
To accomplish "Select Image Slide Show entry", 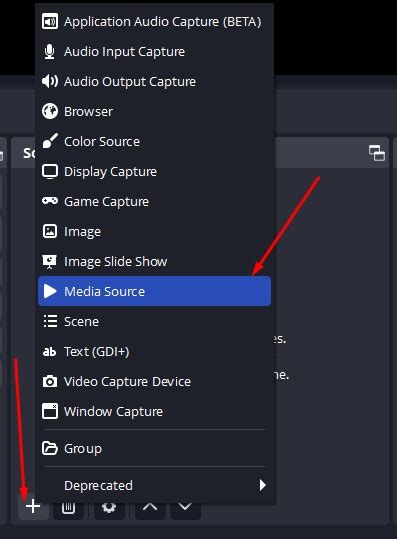I will [x=154, y=262].
